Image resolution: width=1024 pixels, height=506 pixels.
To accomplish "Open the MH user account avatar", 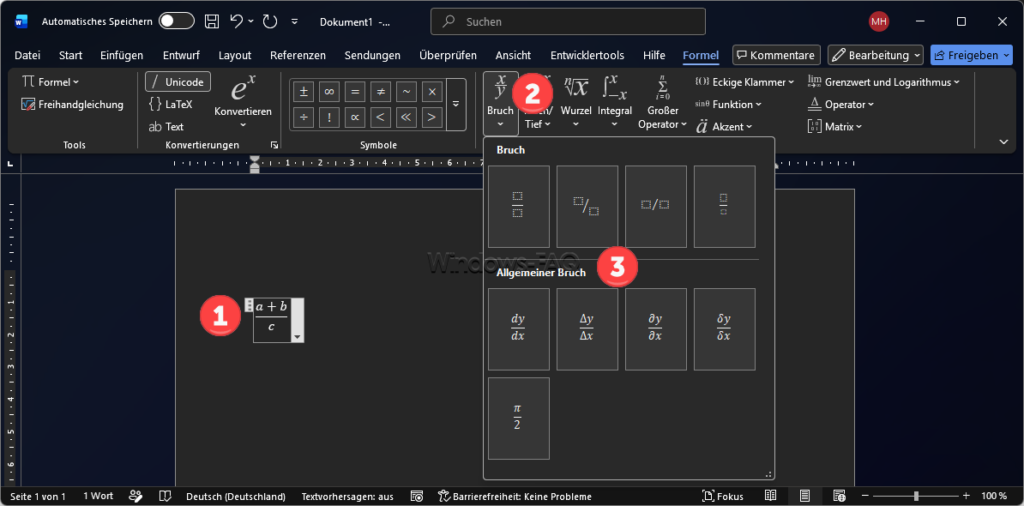I will point(878,22).
